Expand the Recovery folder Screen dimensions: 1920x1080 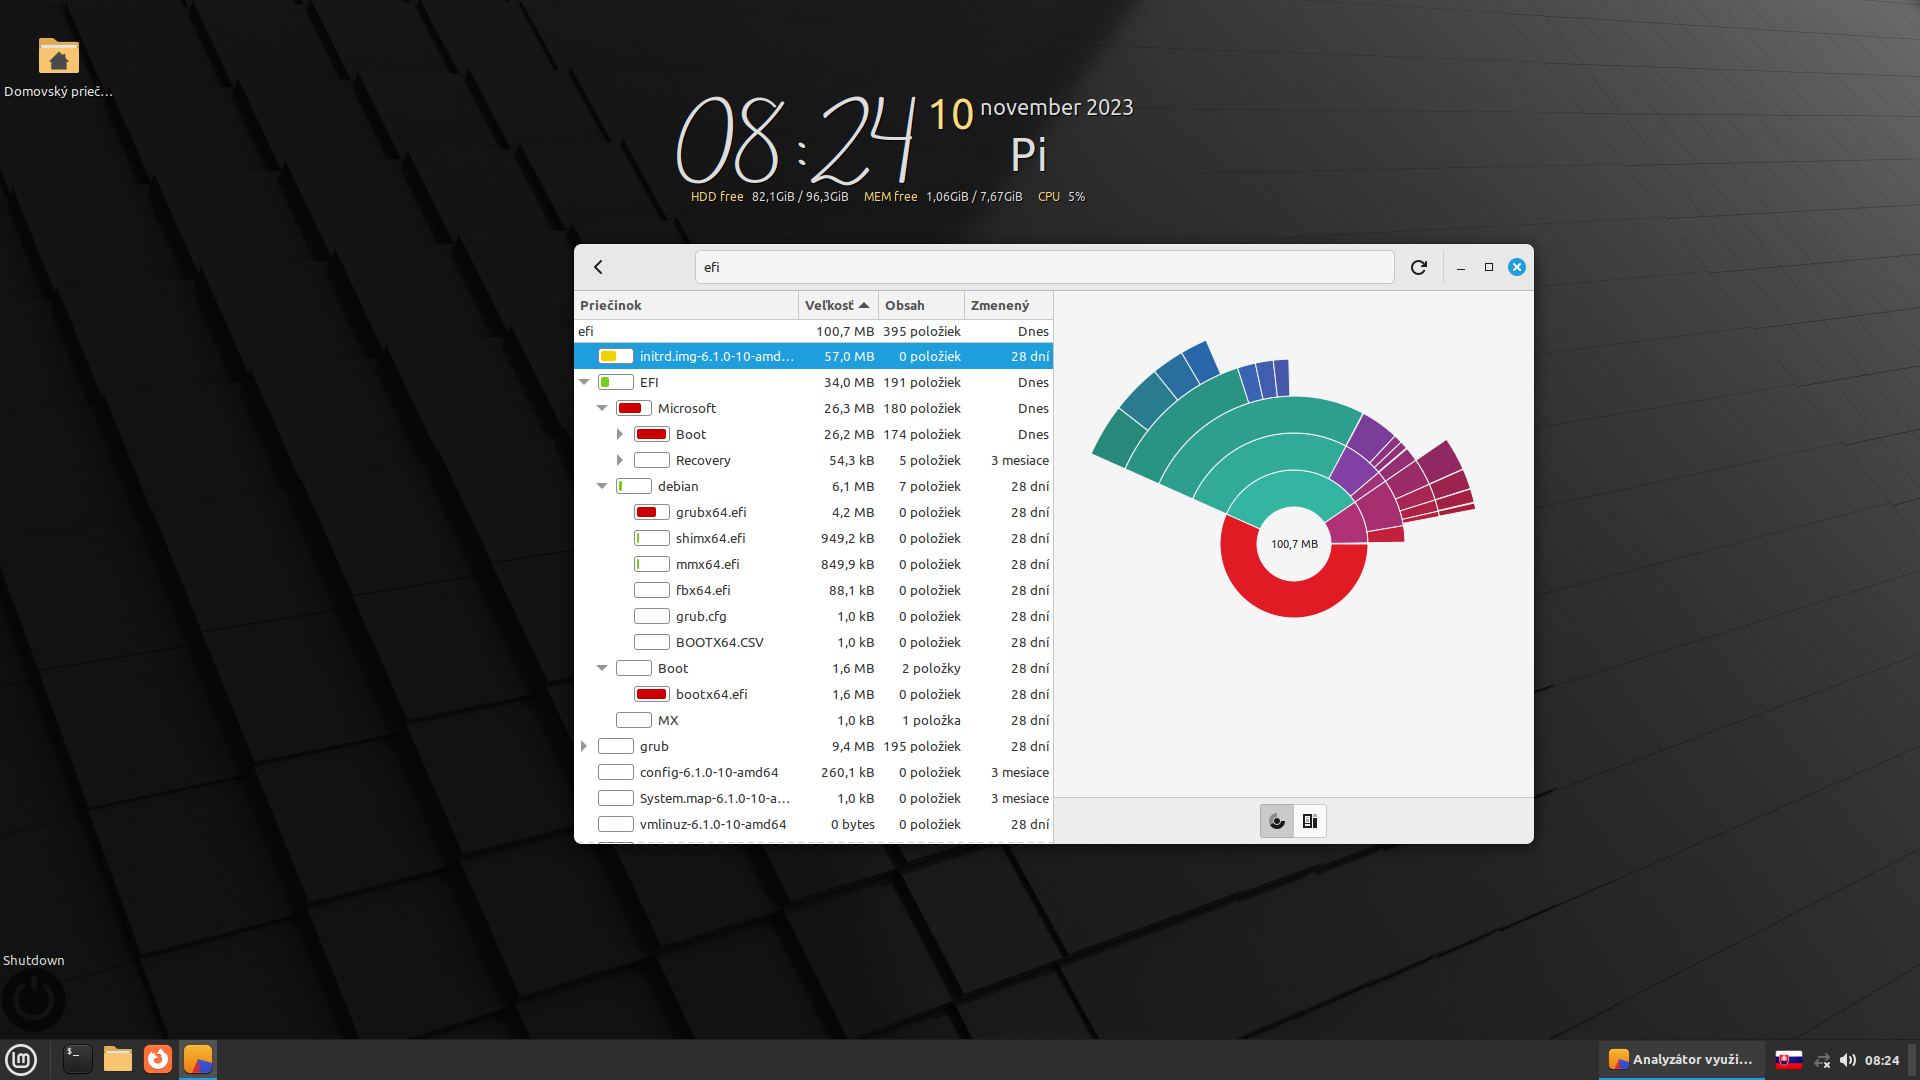[620, 460]
